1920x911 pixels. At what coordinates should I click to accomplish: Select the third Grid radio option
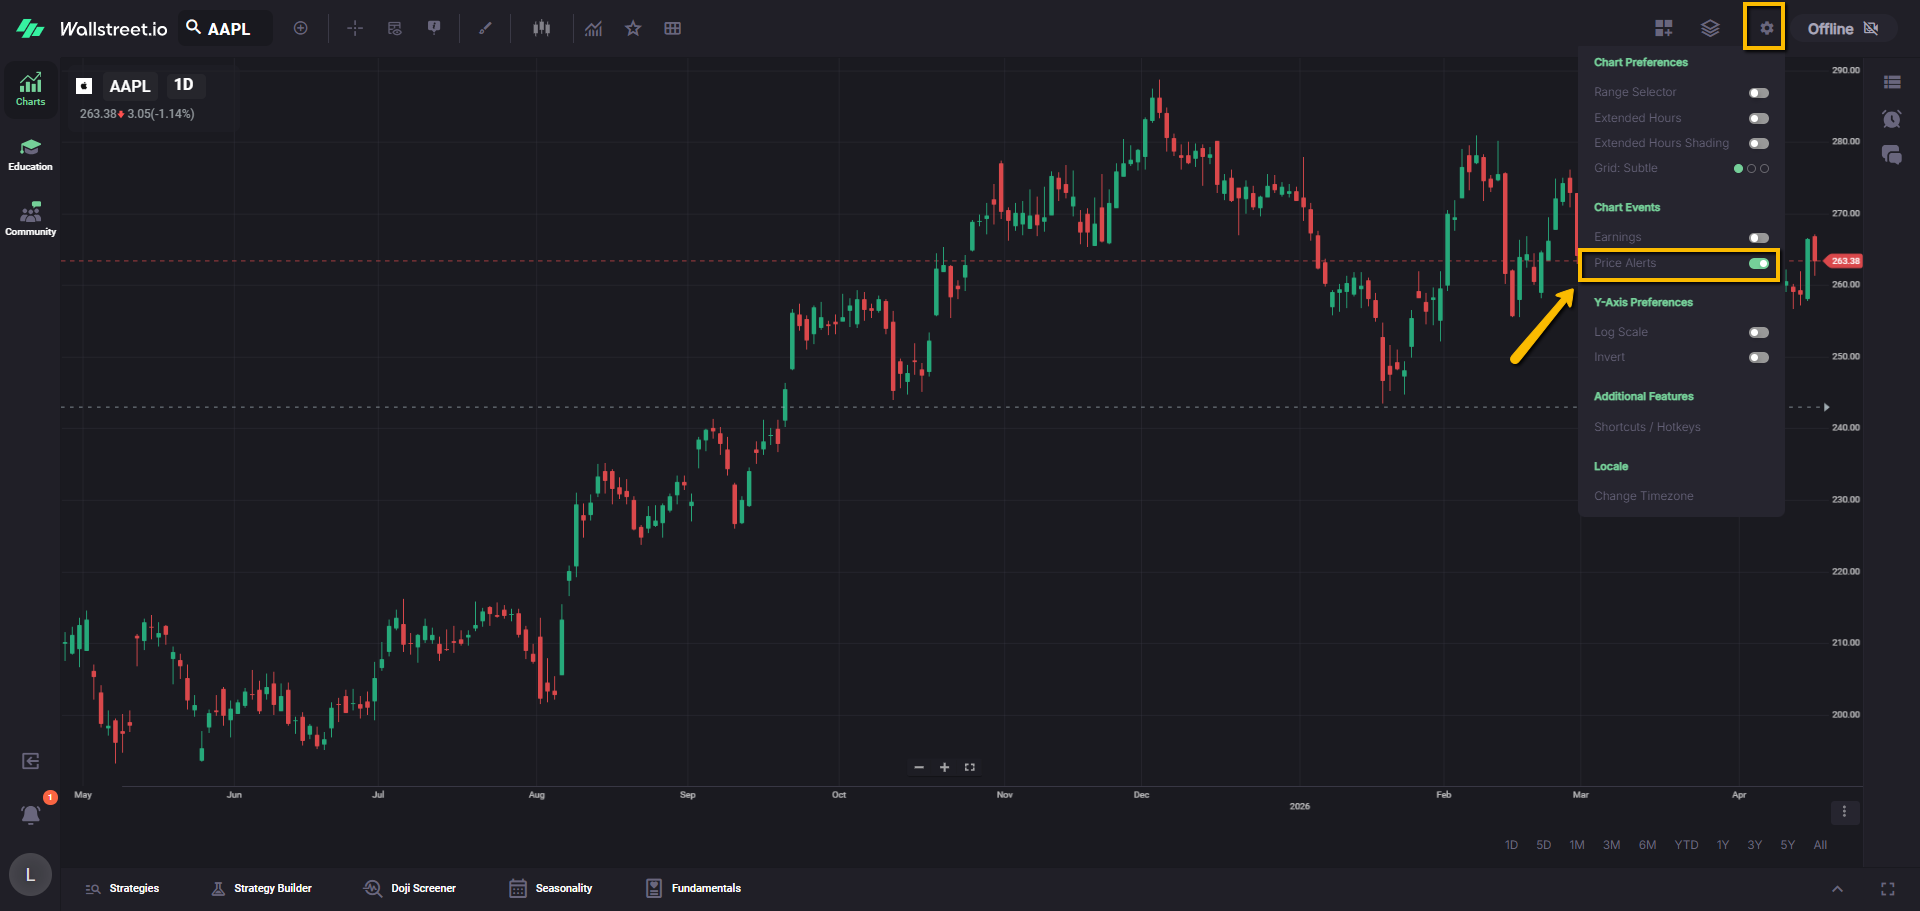[x=1765, y=169]
